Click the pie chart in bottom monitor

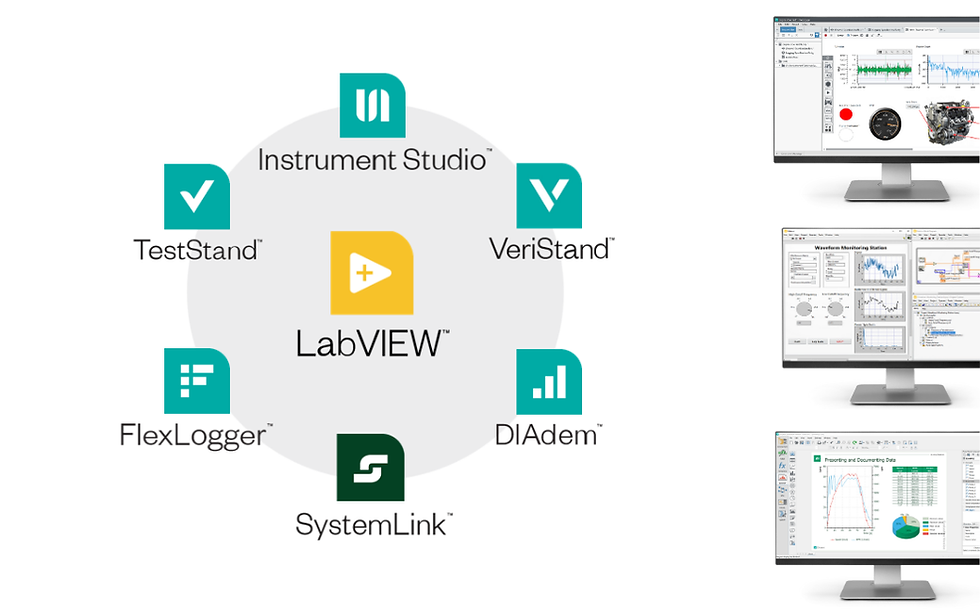[x=906, y=526]
